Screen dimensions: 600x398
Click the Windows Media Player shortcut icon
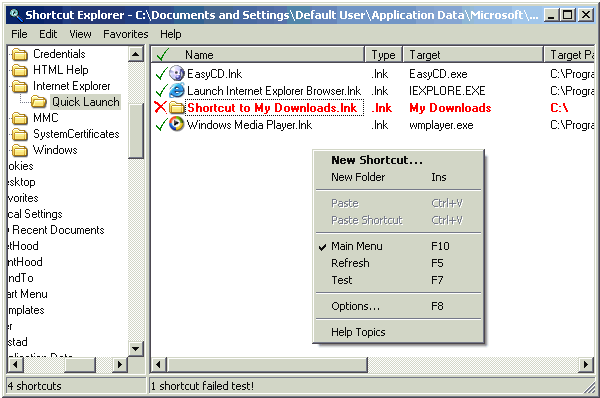(x=176, y=124)
